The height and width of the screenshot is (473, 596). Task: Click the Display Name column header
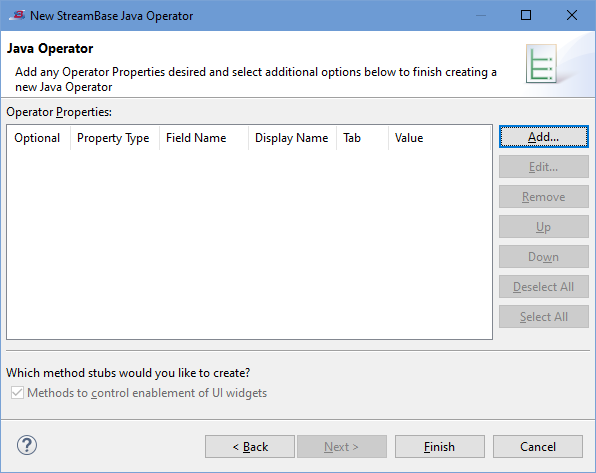(x=292, y=138)
